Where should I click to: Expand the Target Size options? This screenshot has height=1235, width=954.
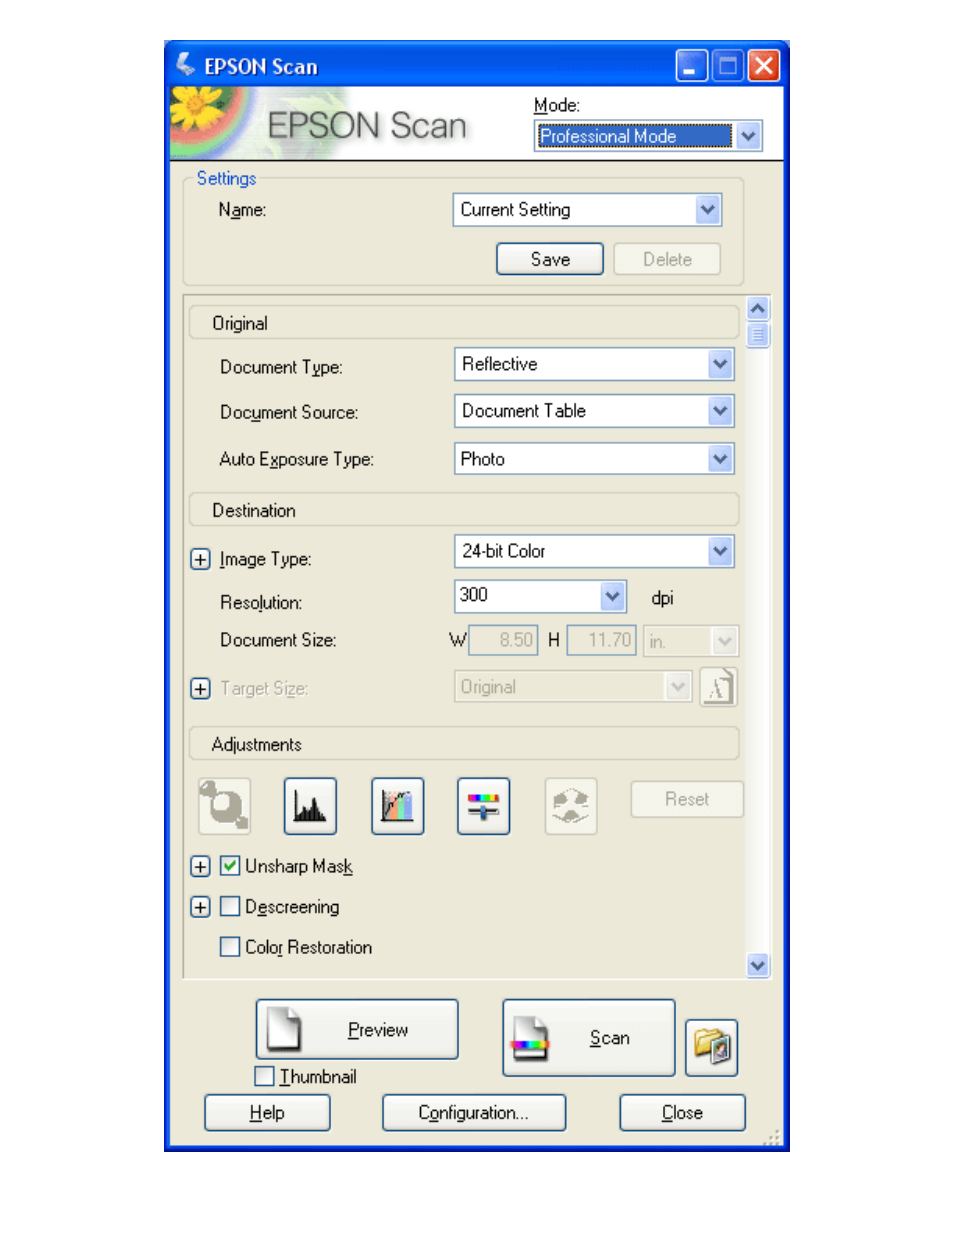click(x=201, y=688)
